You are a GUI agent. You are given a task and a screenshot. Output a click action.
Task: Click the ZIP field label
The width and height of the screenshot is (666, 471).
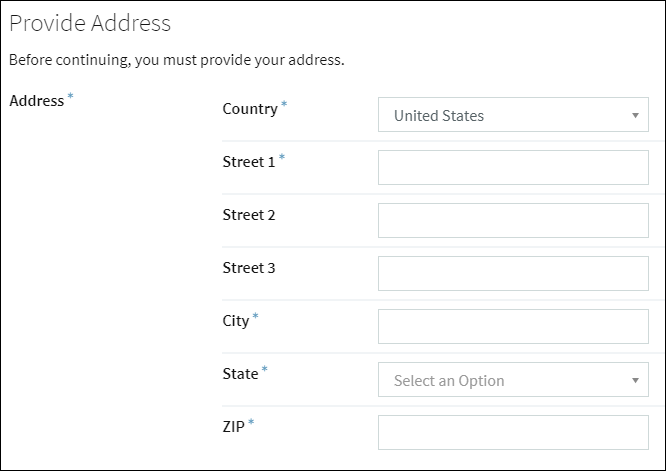(233, 427)
